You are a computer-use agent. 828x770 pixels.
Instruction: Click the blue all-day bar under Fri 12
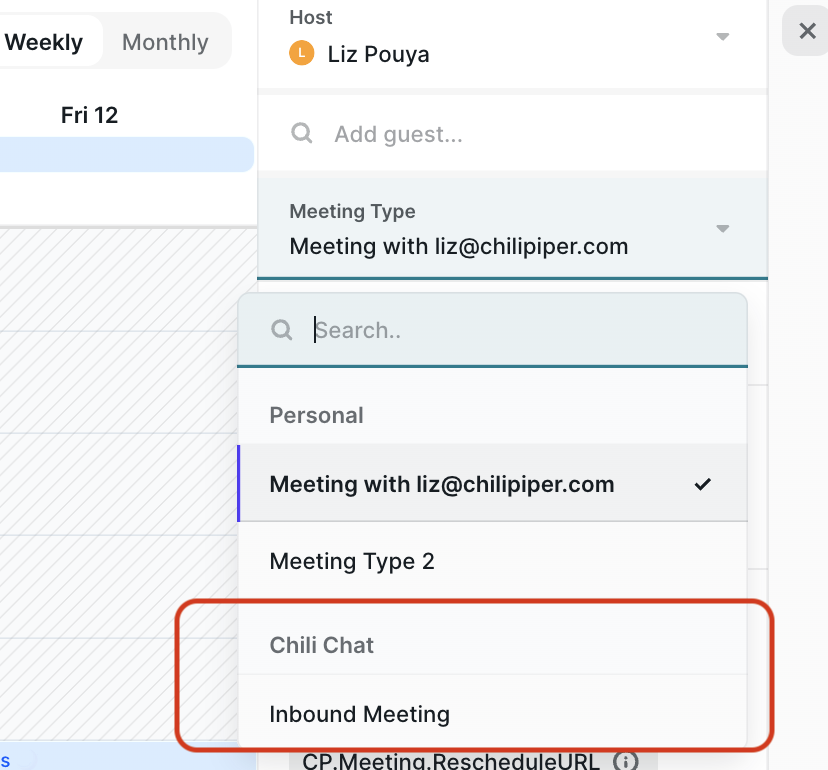[x=127, y=154]
